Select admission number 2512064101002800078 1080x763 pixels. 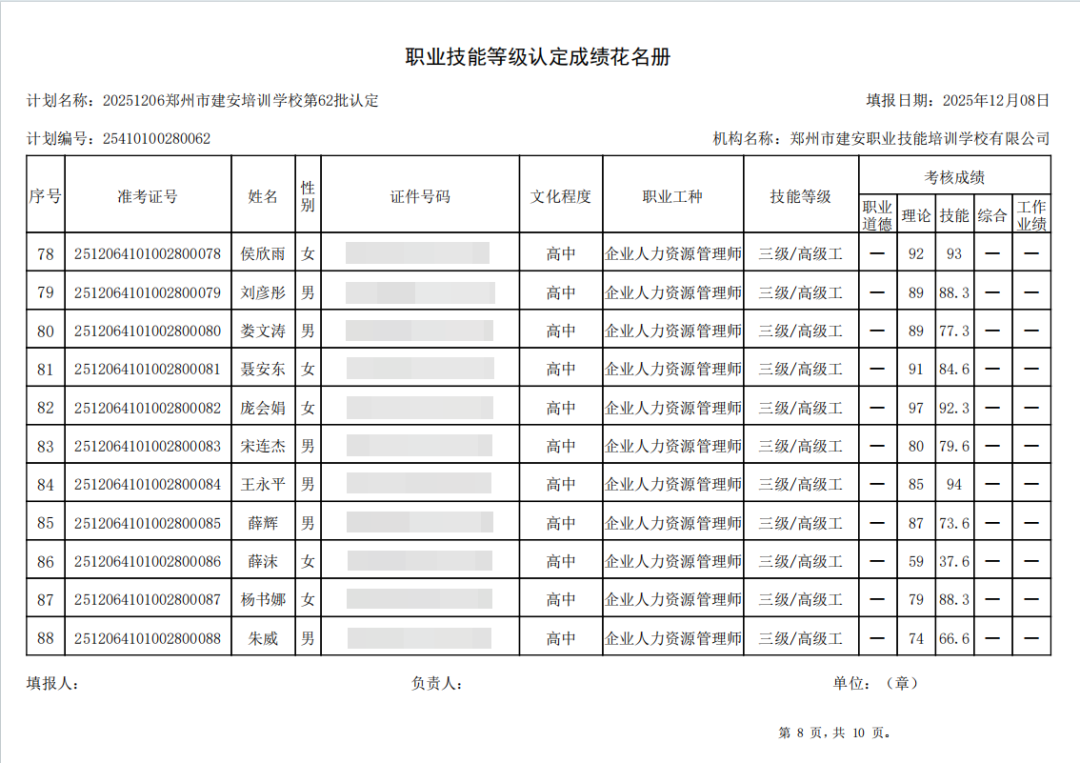(x=147, y=254)
